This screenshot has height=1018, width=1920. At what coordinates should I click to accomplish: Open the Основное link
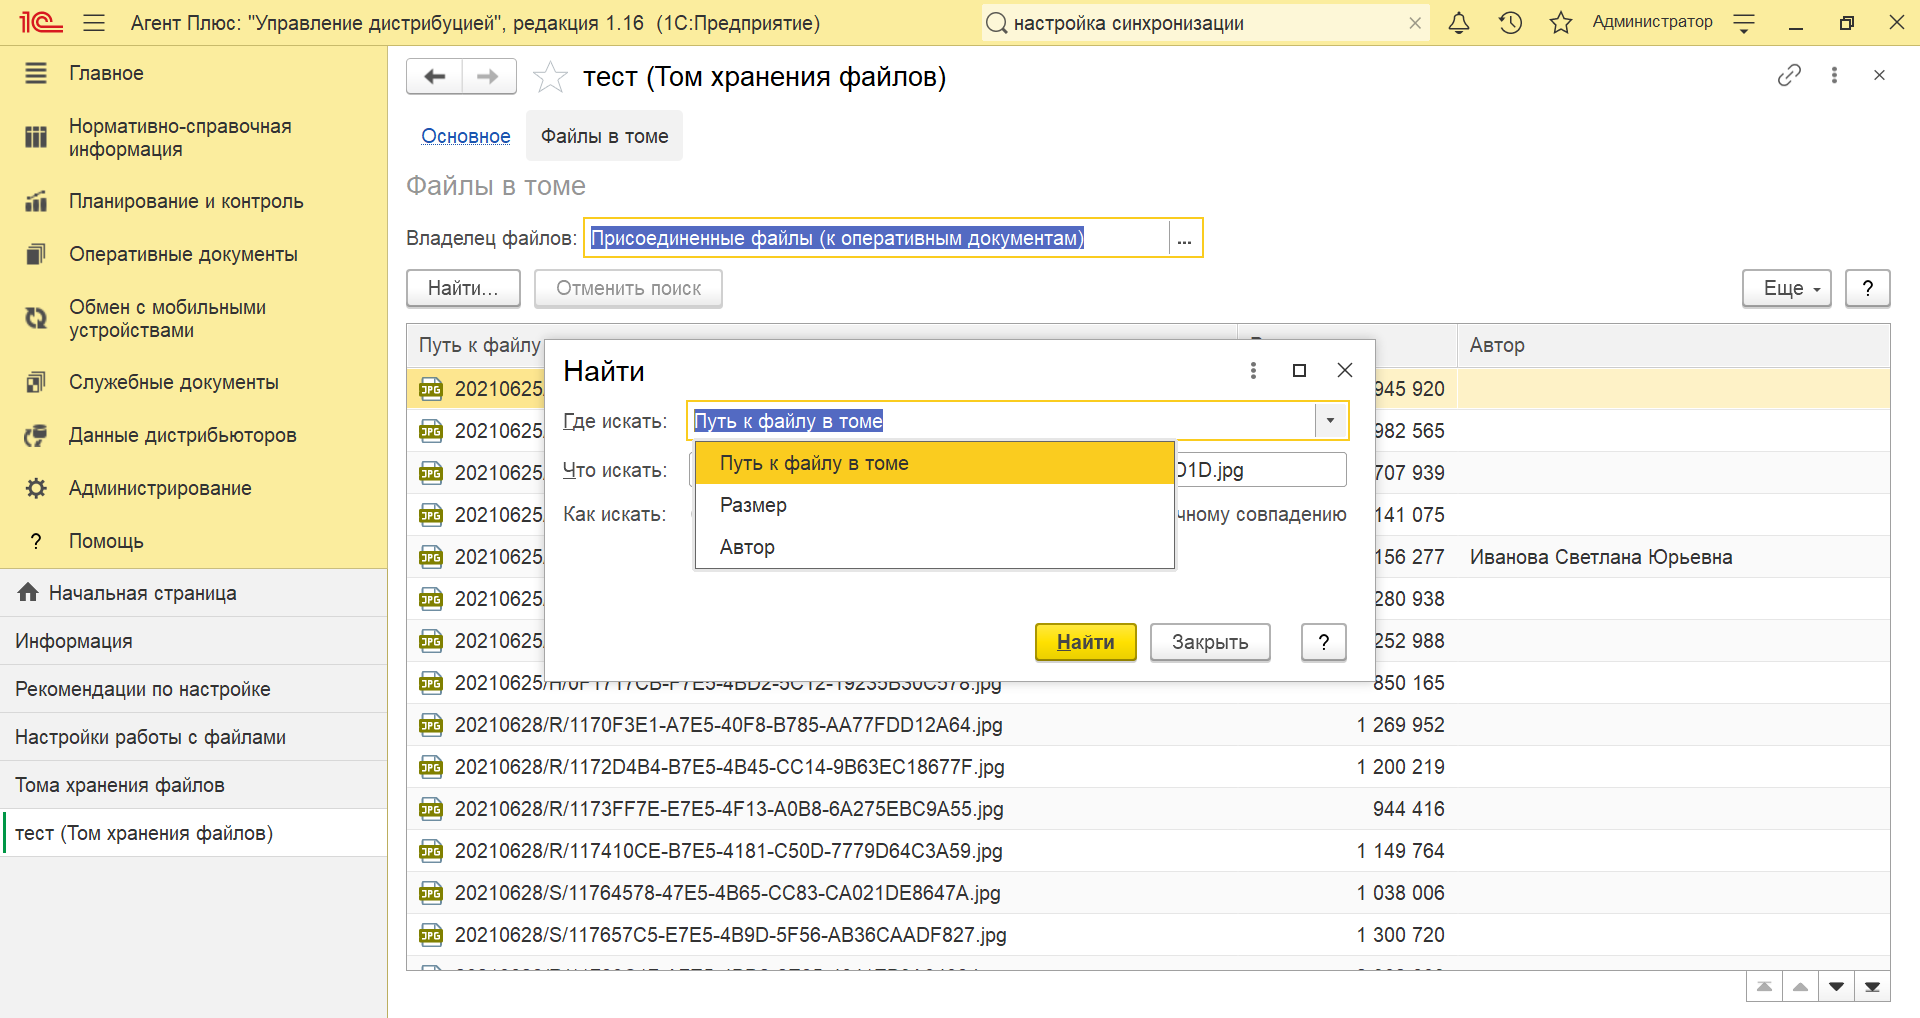point(465,136)
